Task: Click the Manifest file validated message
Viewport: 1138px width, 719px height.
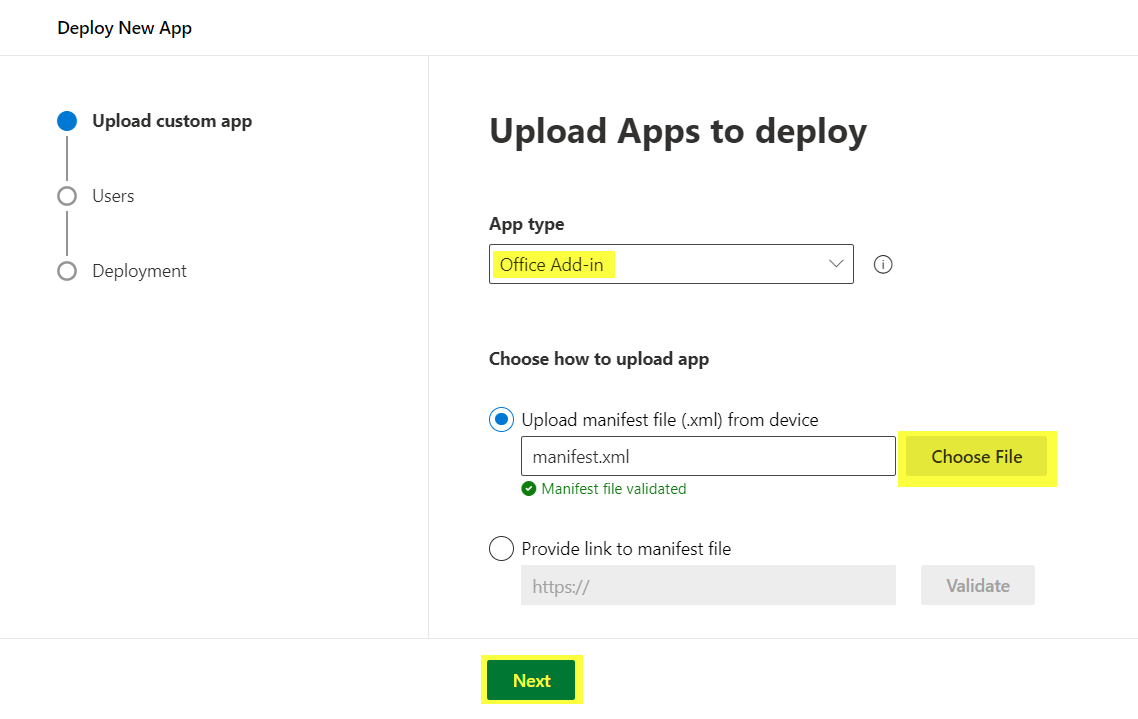Action: tap(613, 489)
